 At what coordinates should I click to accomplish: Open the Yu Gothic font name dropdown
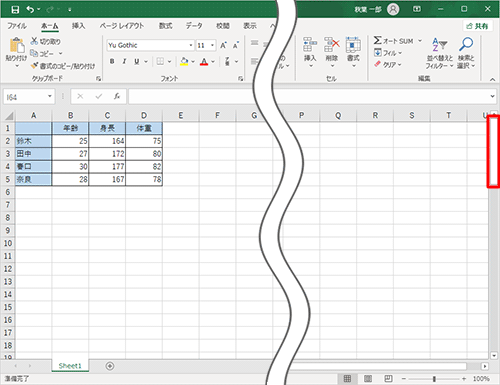coord(191,45)
